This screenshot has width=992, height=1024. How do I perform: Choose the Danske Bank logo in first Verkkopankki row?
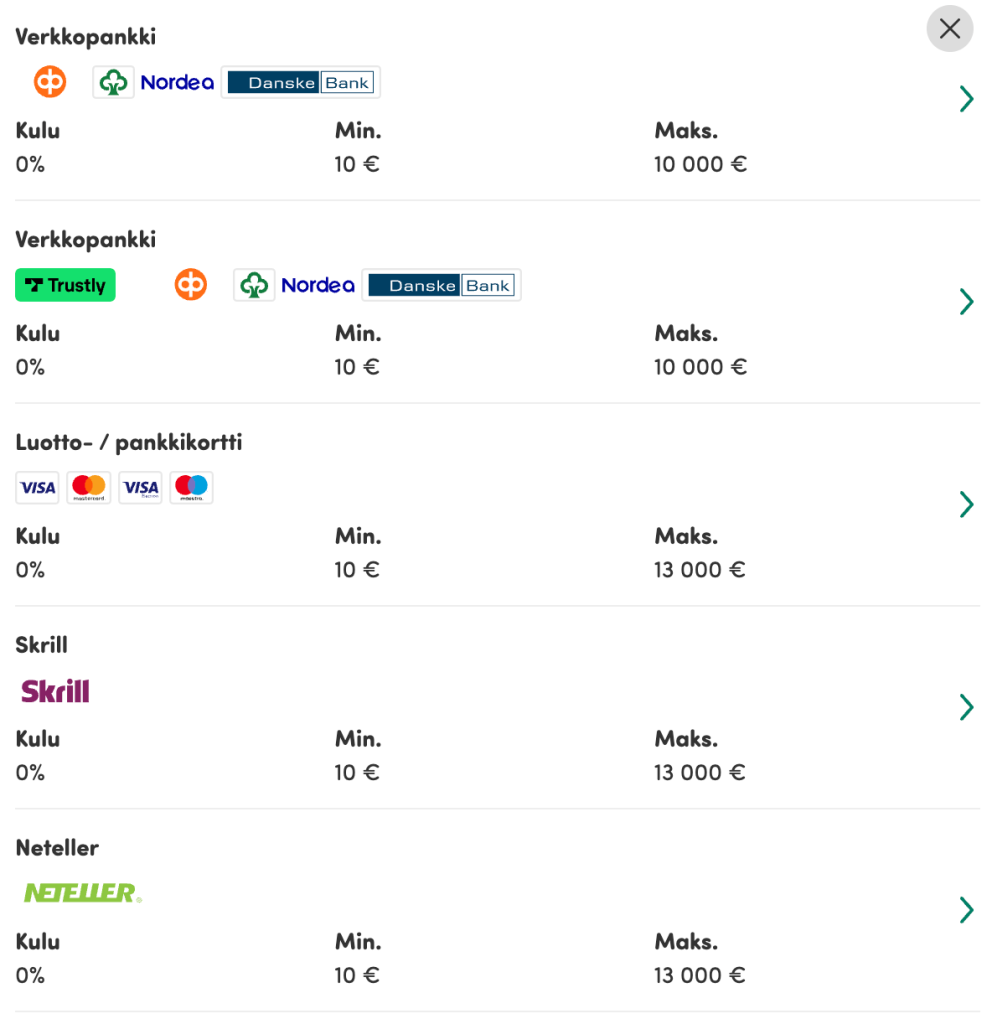tap(301, 82)
